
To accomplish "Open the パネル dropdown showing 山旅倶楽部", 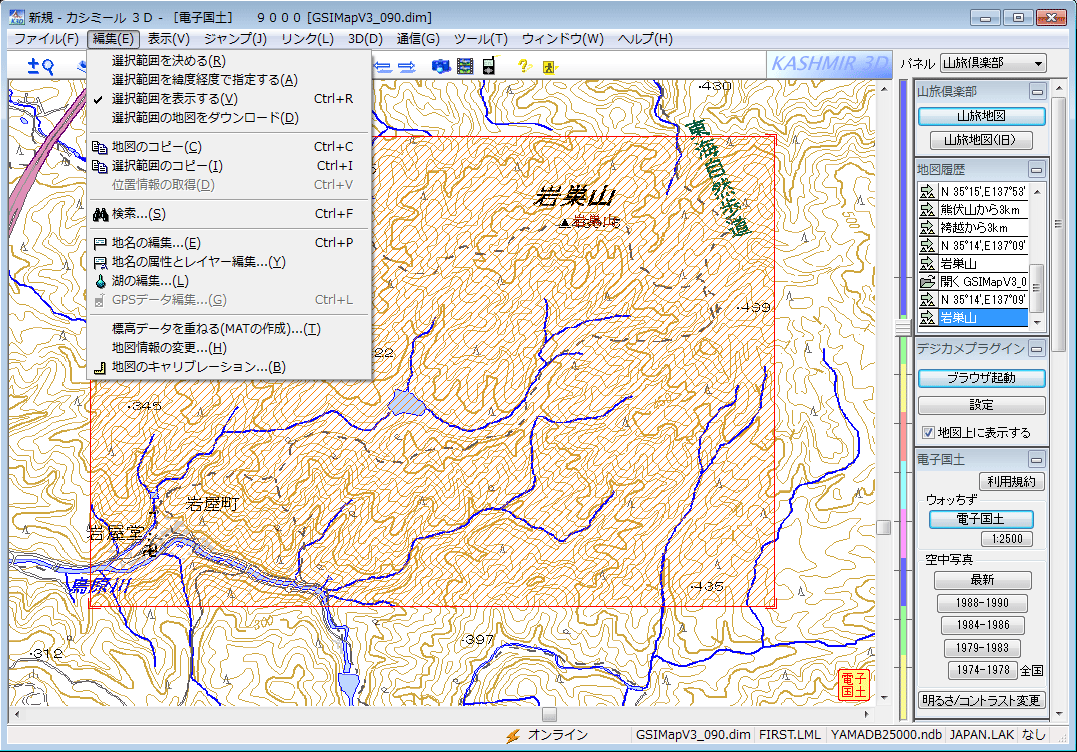I will (x=993, y=63).
